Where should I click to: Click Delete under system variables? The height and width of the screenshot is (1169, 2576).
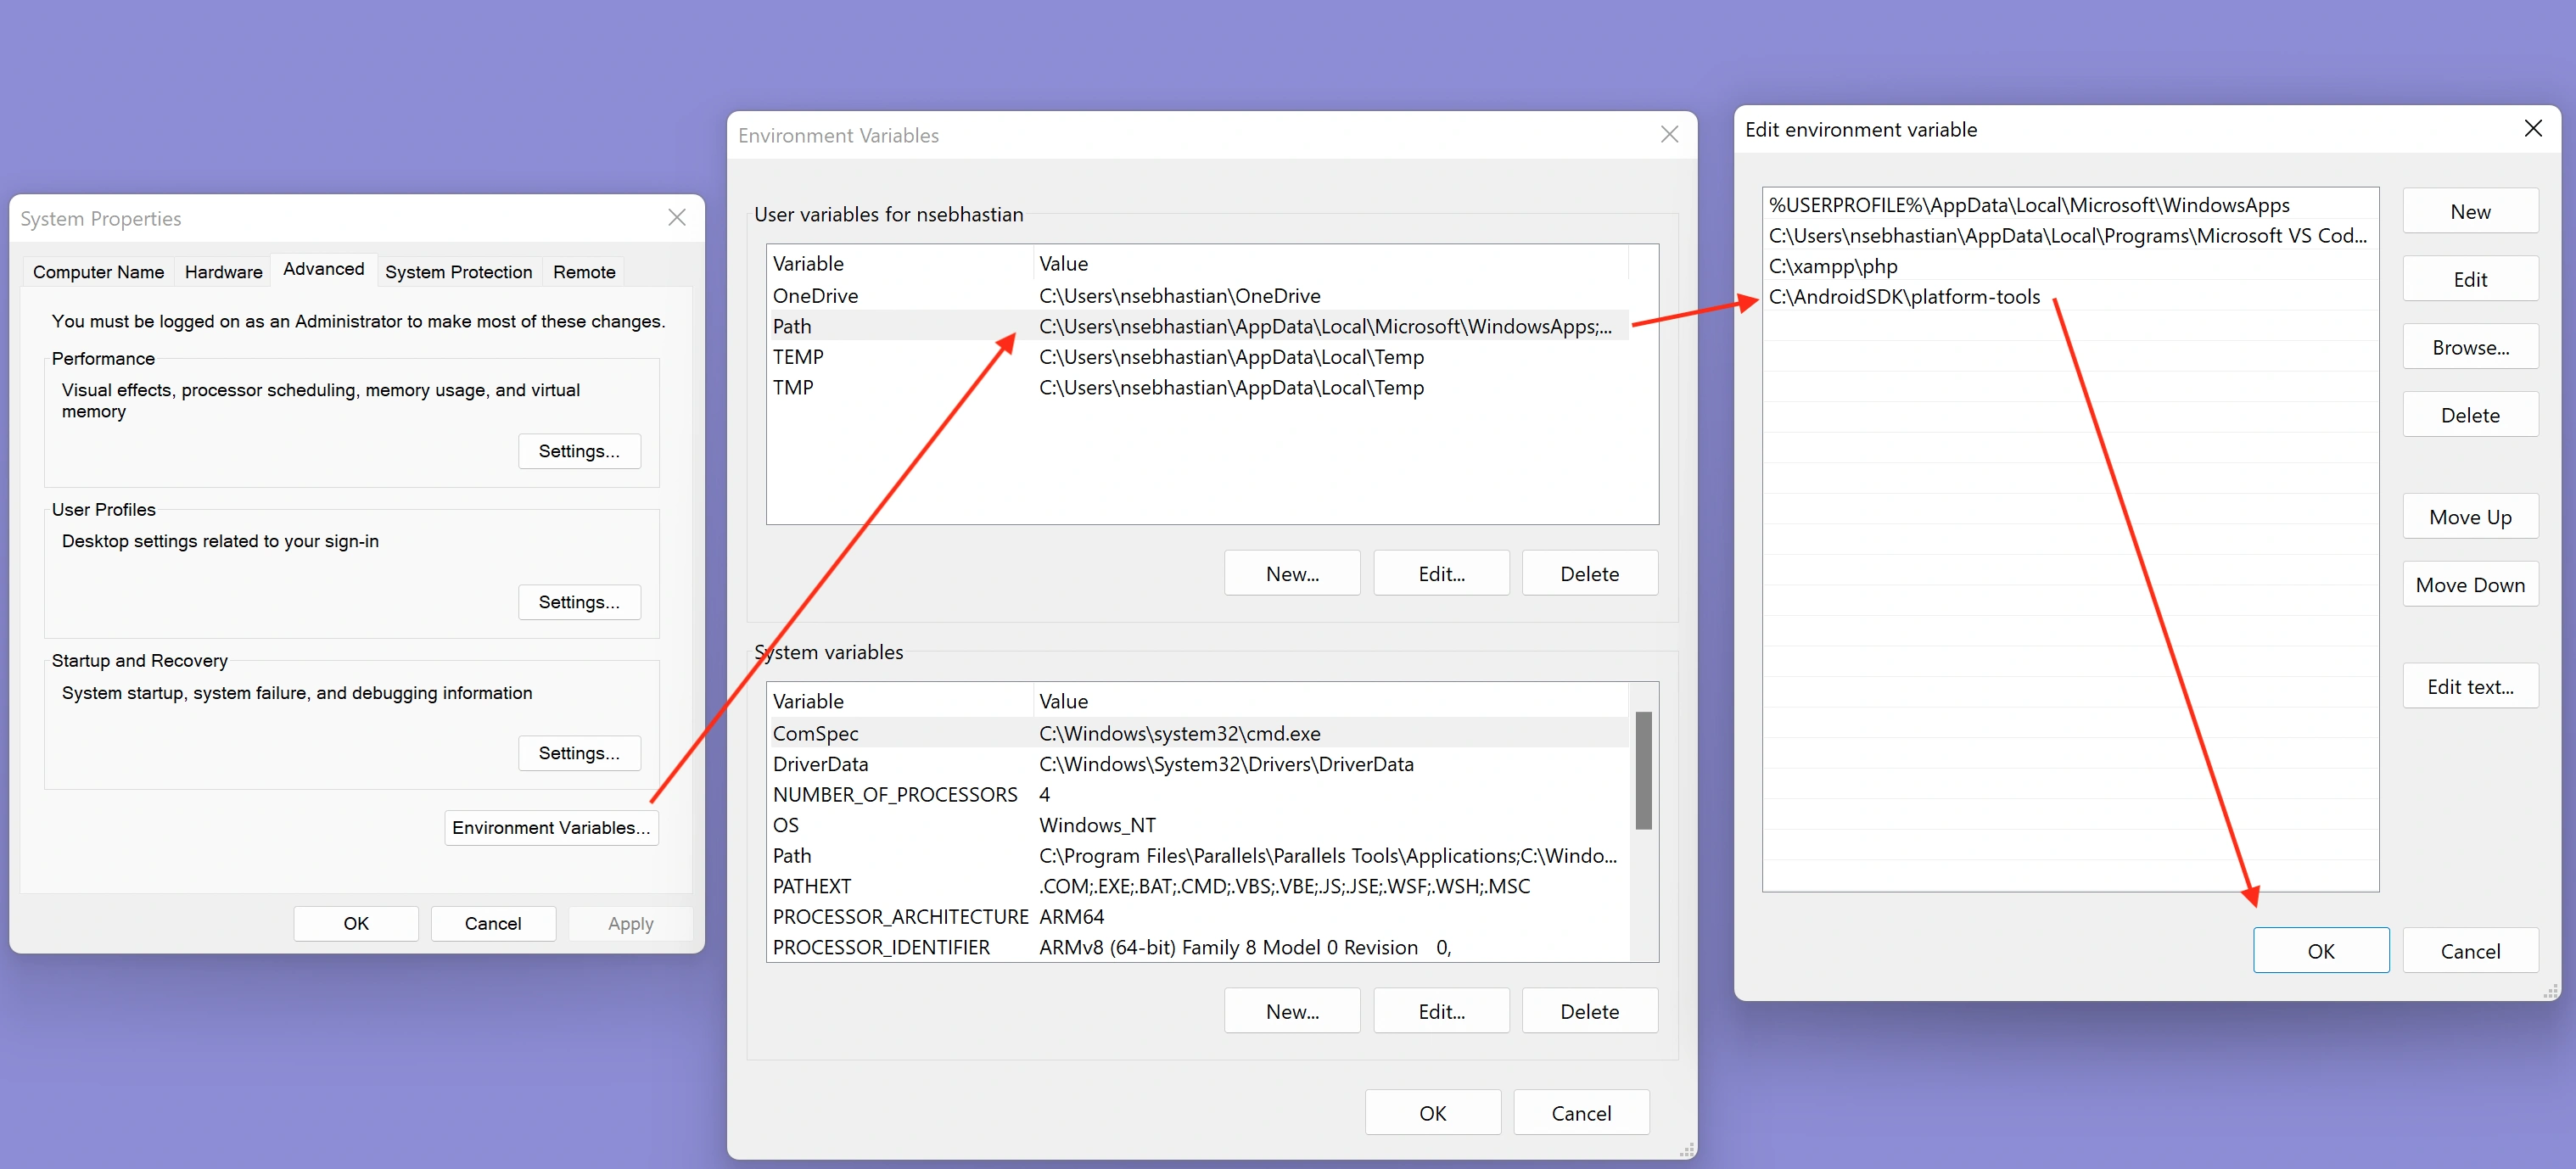coord(1589,1011)
